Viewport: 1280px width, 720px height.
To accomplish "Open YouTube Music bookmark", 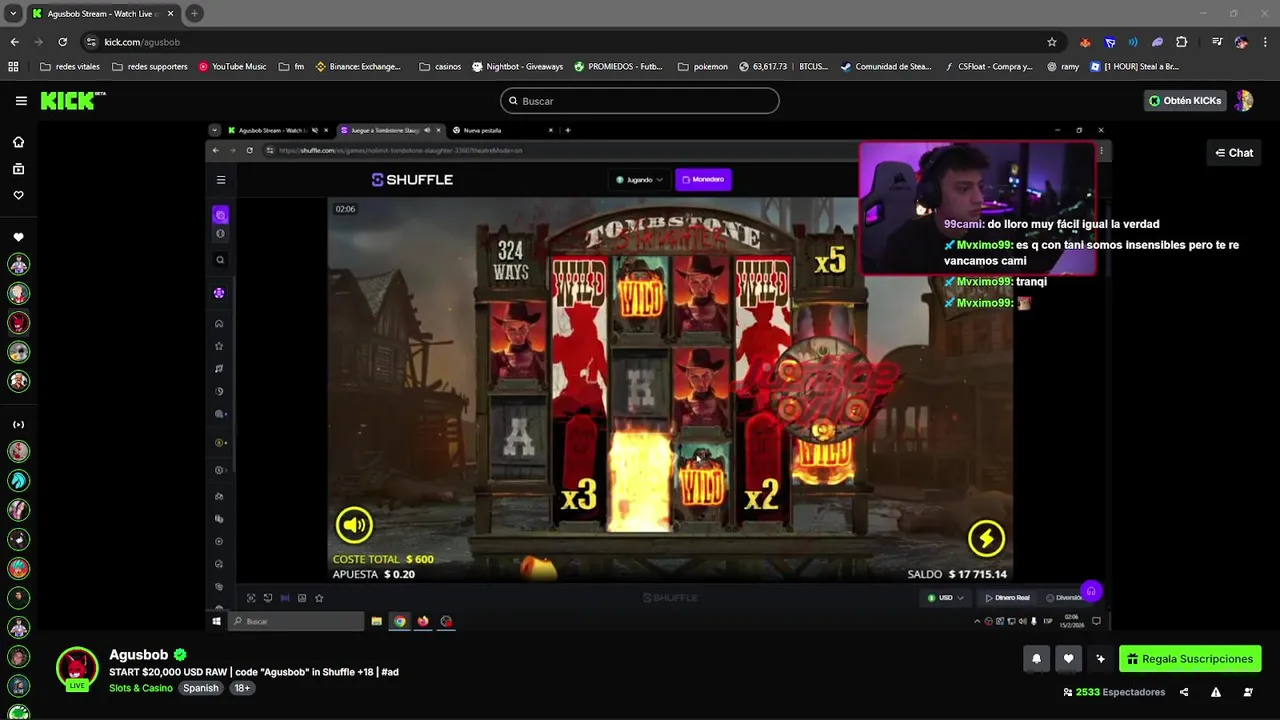I will [232, 67].
